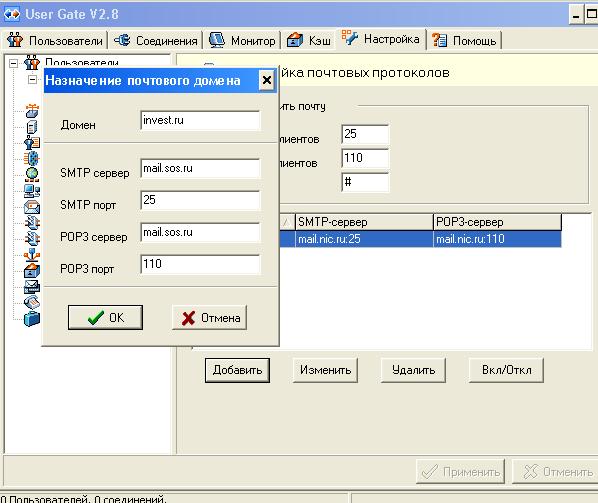Click the Соединения plug icon in toolbar
Screen dimensions: 598x503
point(122,40)
